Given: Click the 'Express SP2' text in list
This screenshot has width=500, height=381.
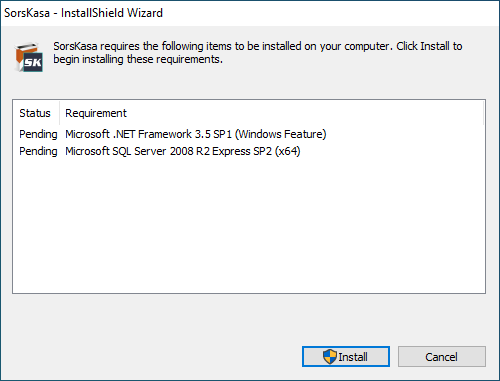Looking at the screenshot, I should (242, 151).
